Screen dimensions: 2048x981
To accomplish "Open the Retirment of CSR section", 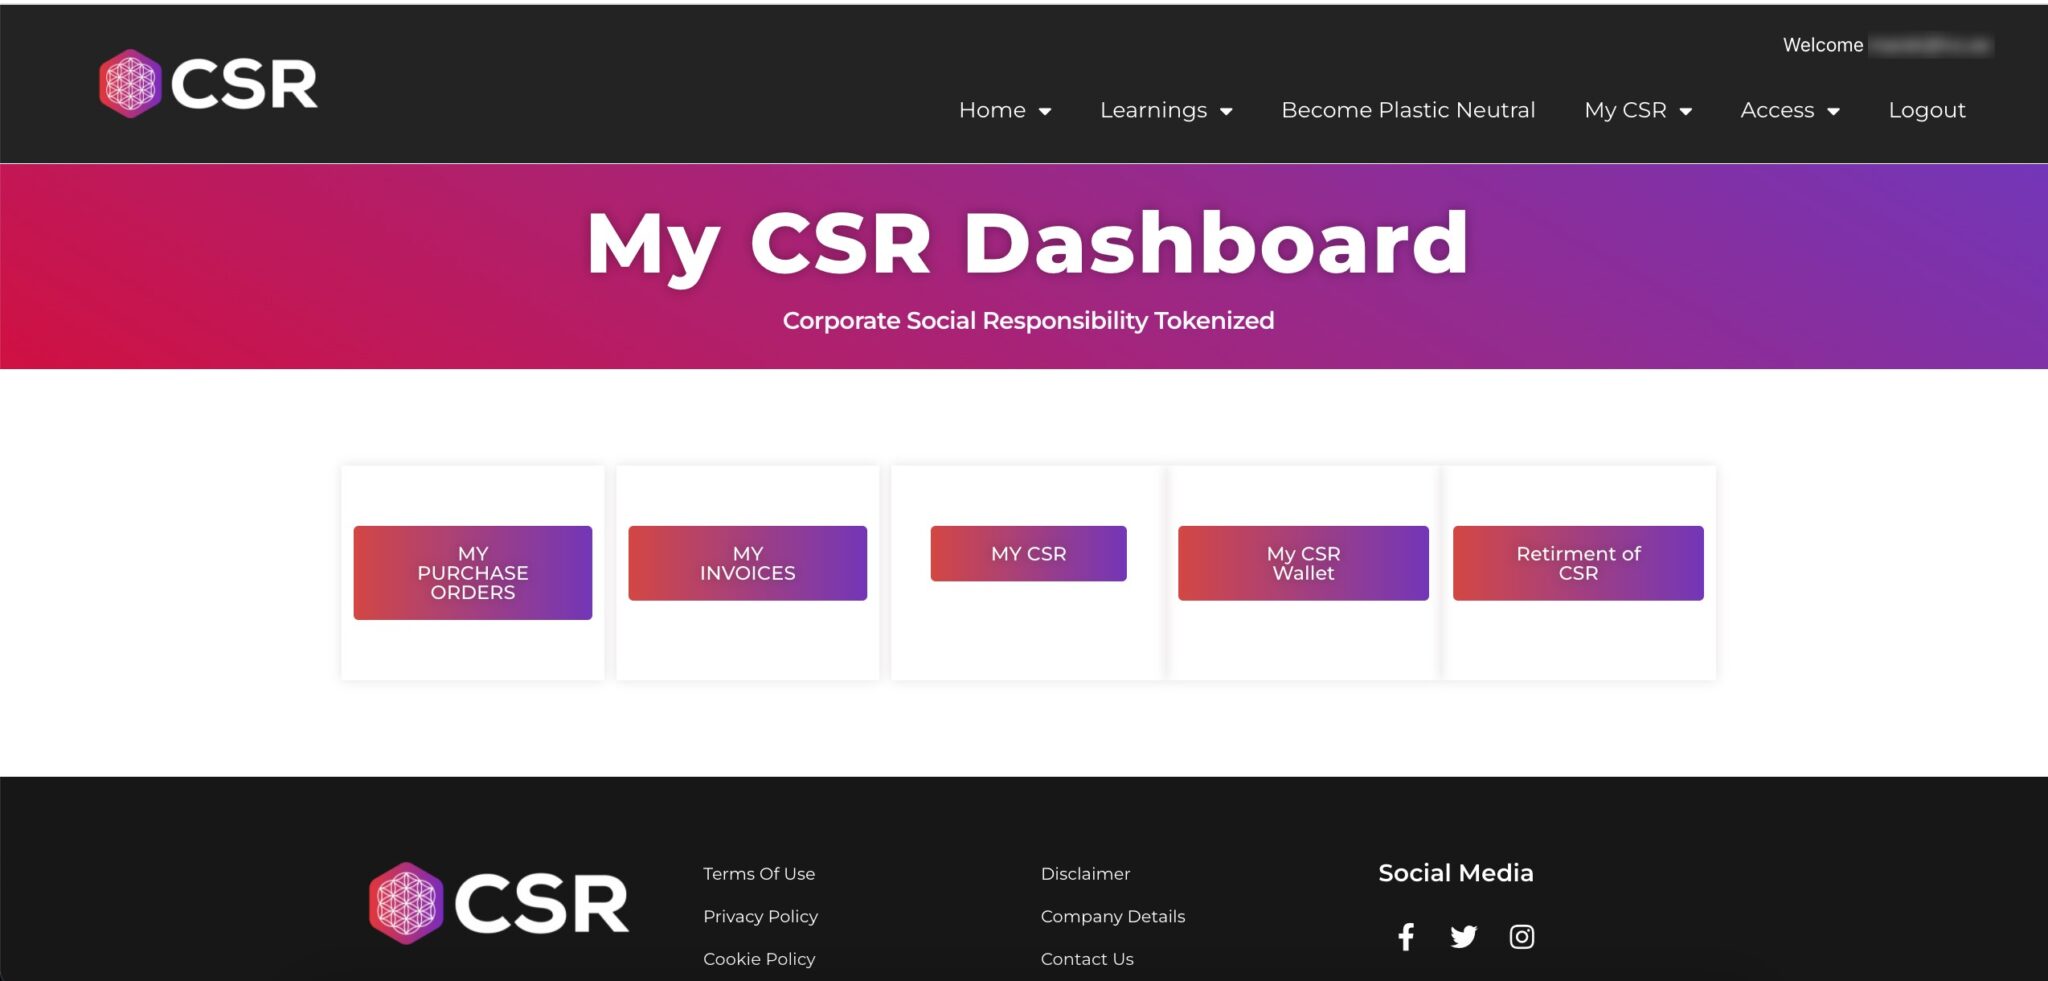I will pyautogui.click(x=1577, y=562).
